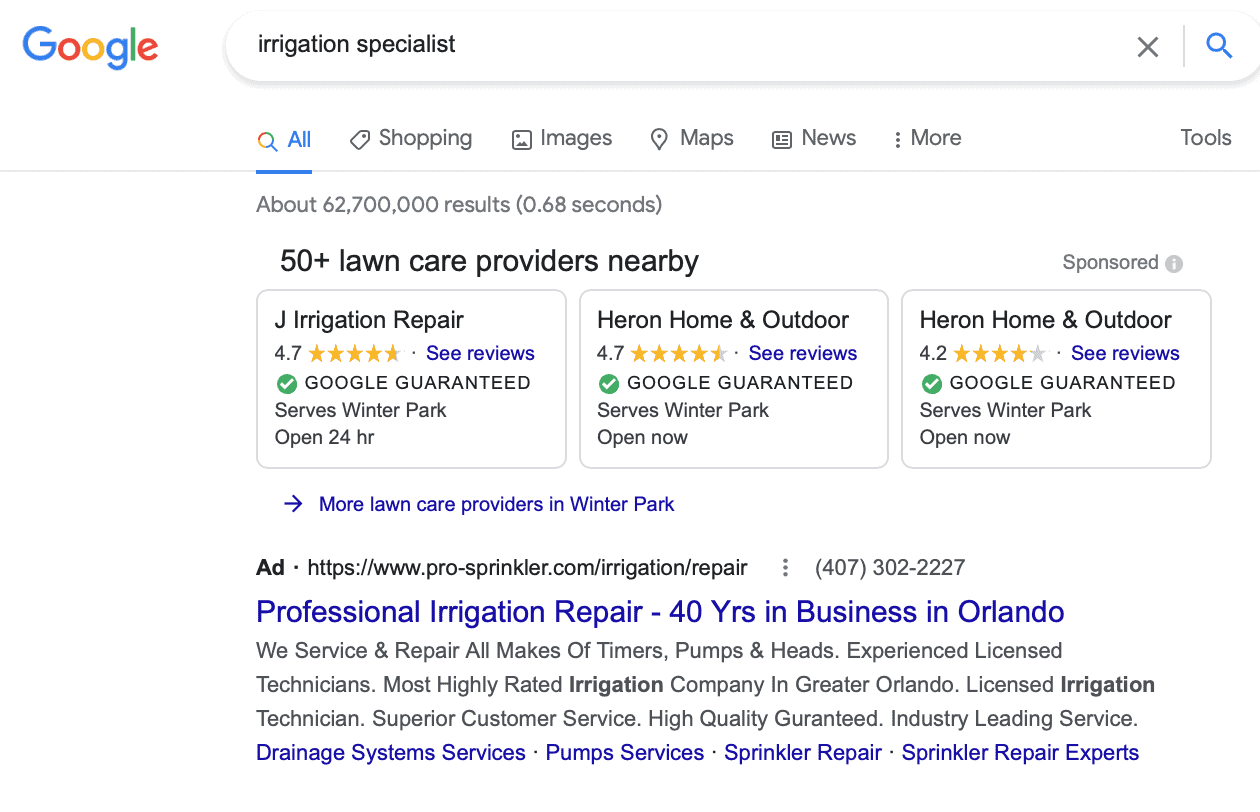Click the J Irrigation Repair business name

pos(369,320)
